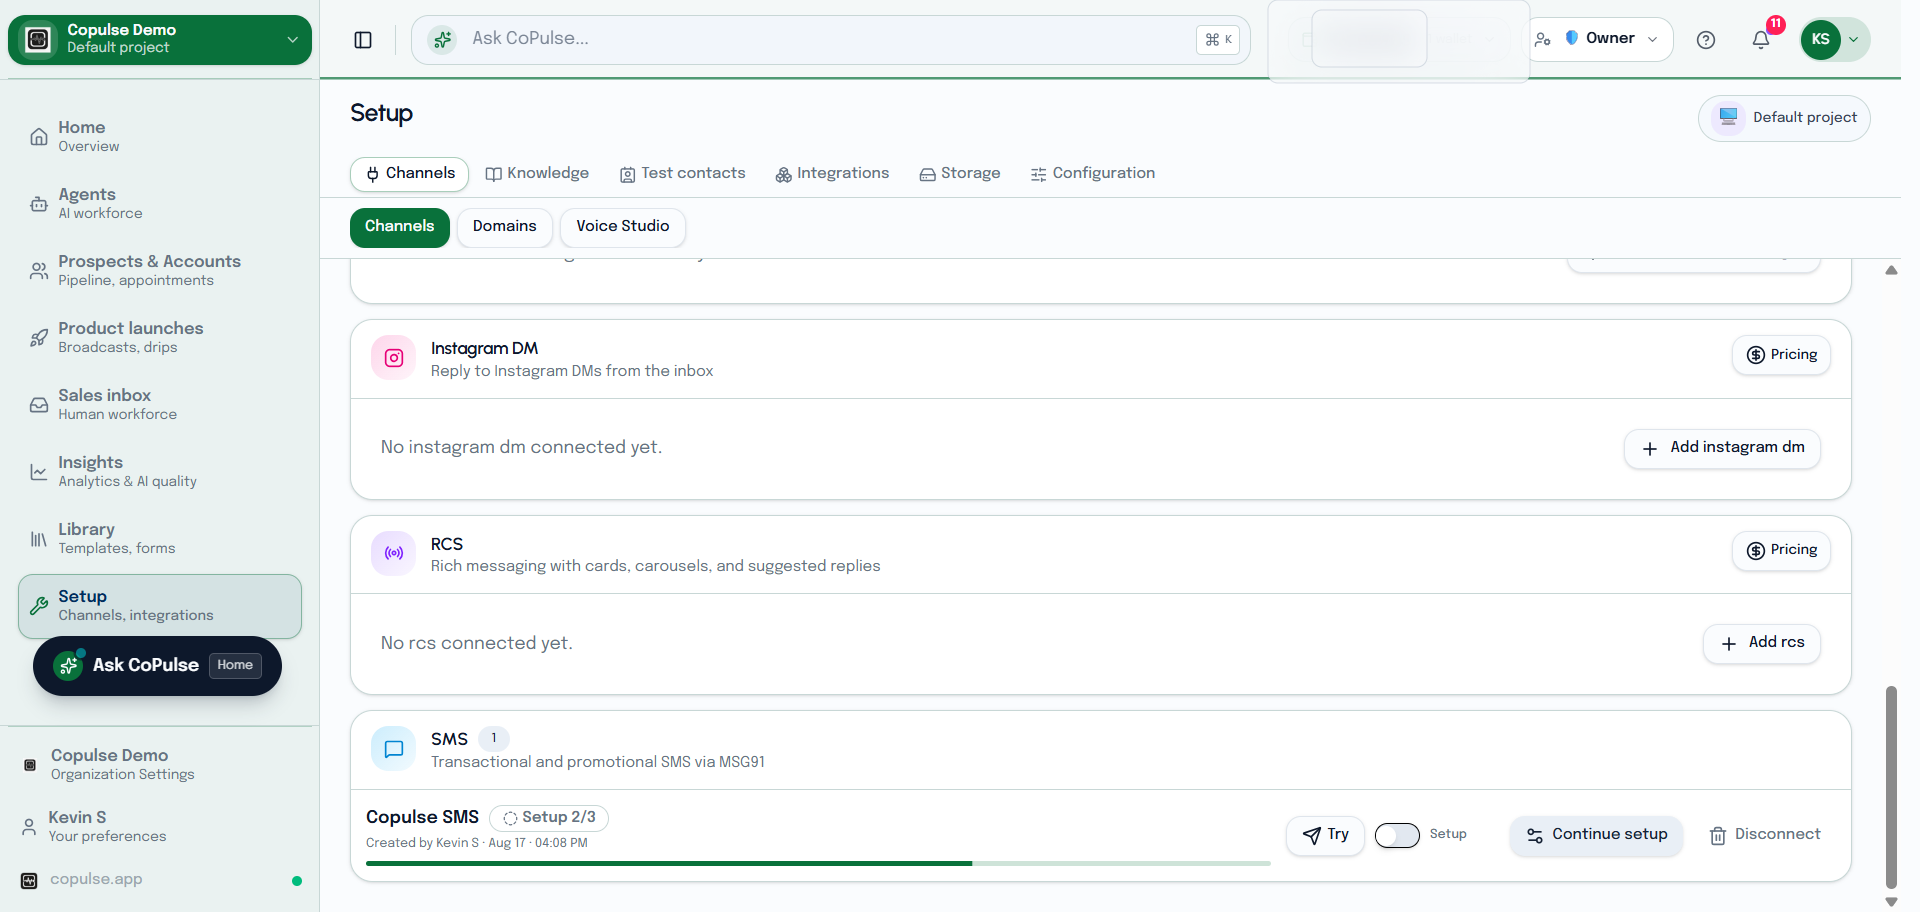Click the copulse.app logo icon
This screenshot has height=912, width=1920.
(29, 880)
